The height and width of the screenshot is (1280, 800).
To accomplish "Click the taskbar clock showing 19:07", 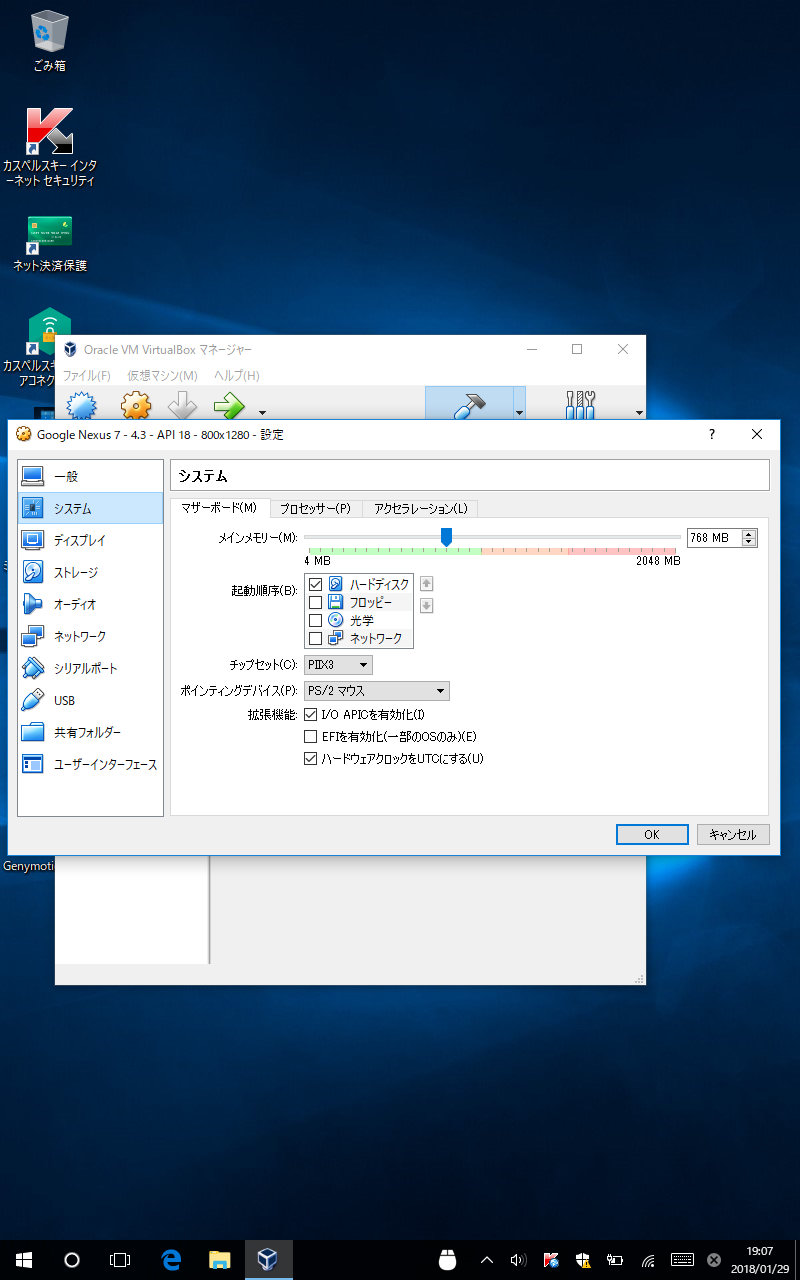I will coord(759,1260).
